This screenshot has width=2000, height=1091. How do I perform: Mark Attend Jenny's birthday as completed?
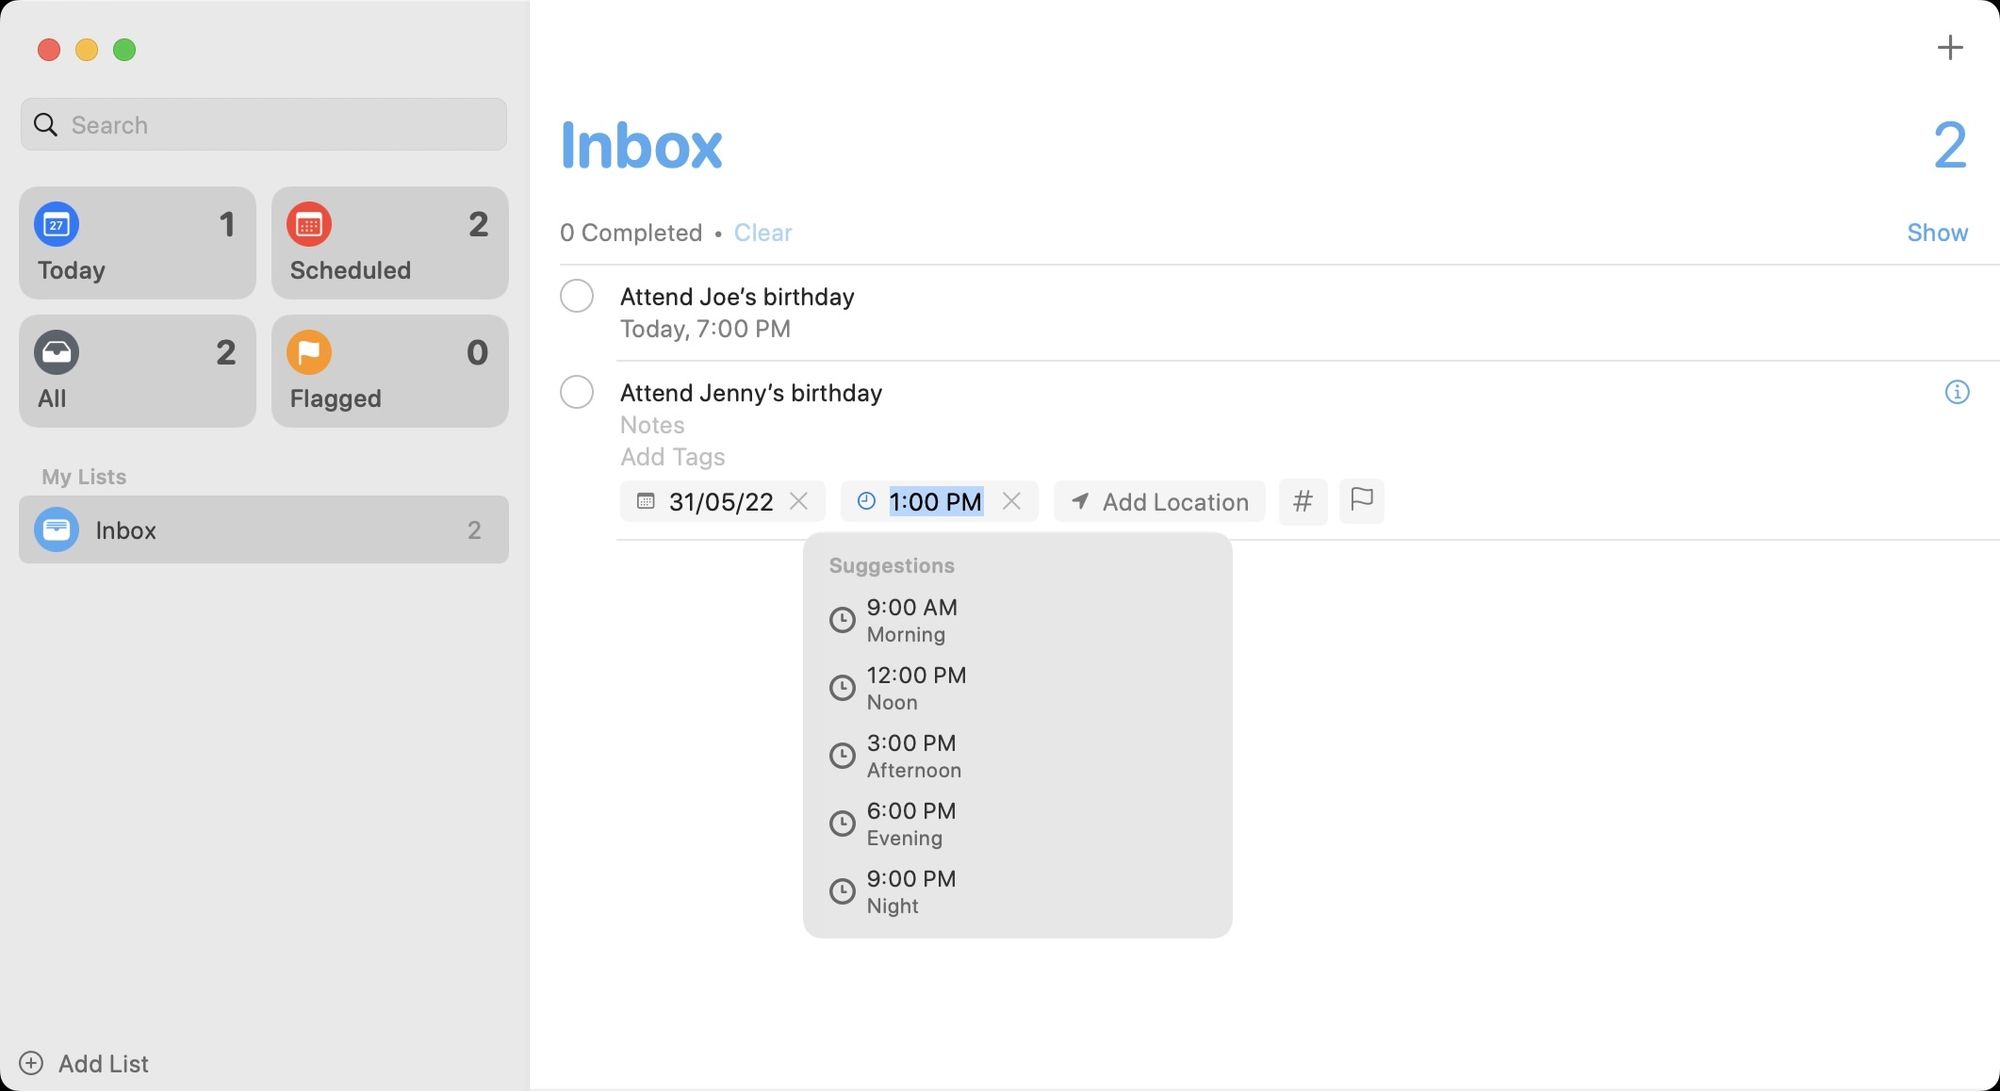tap(577, 392)
